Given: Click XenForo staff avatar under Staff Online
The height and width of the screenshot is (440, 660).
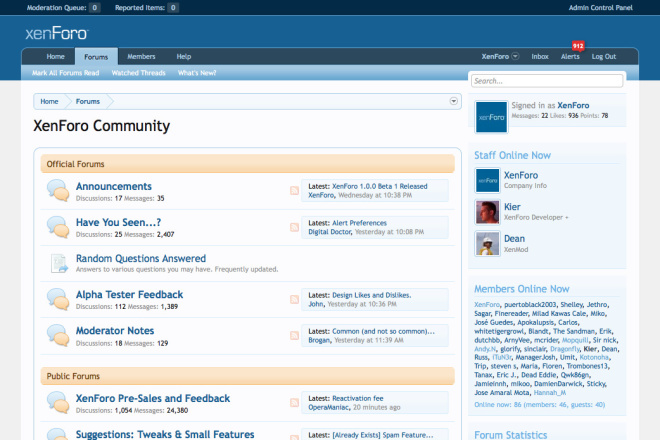Looking at the screenshot, I should point(488,180).
